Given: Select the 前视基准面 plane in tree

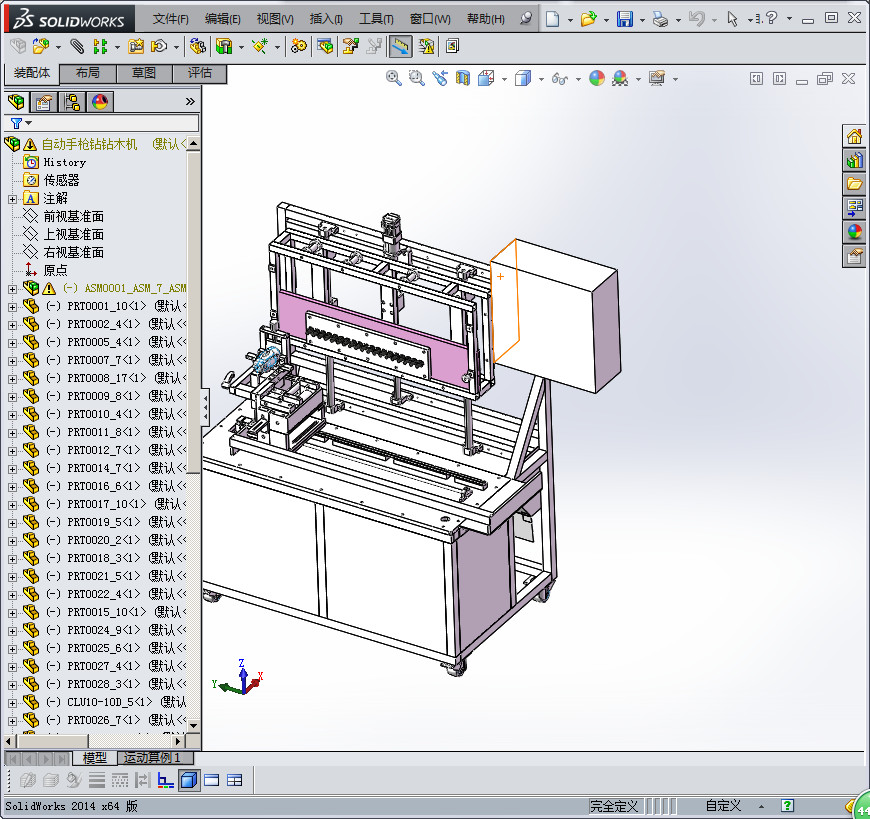Looking at the screenshot, I should [73, 217].
